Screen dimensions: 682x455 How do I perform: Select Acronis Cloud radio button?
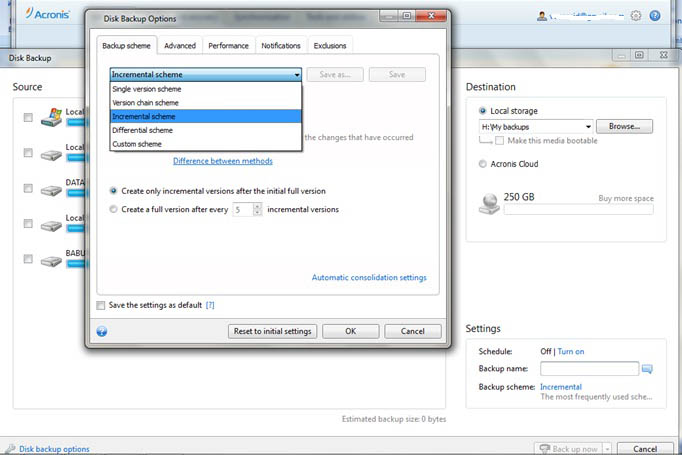pyautogui.click(x=482, y=164)
